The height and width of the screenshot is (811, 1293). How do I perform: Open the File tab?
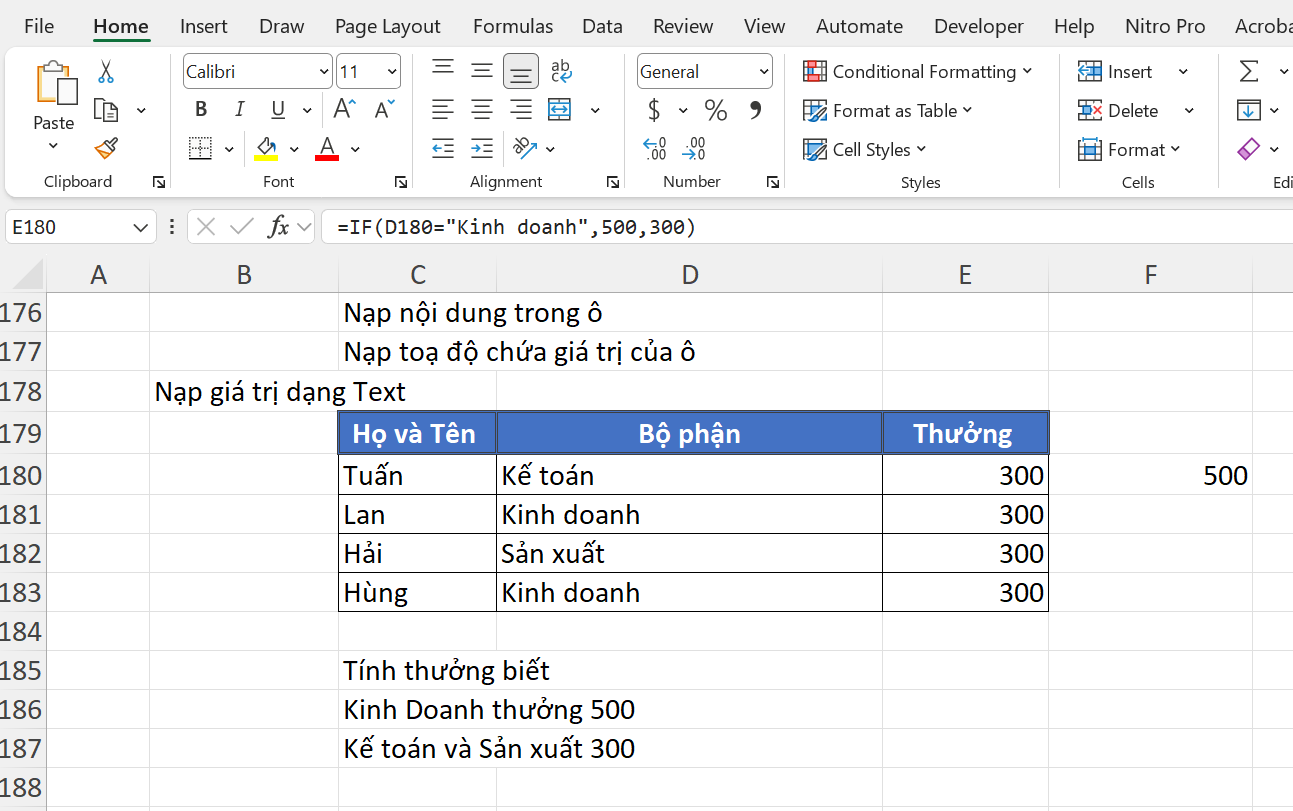point(39,26)
